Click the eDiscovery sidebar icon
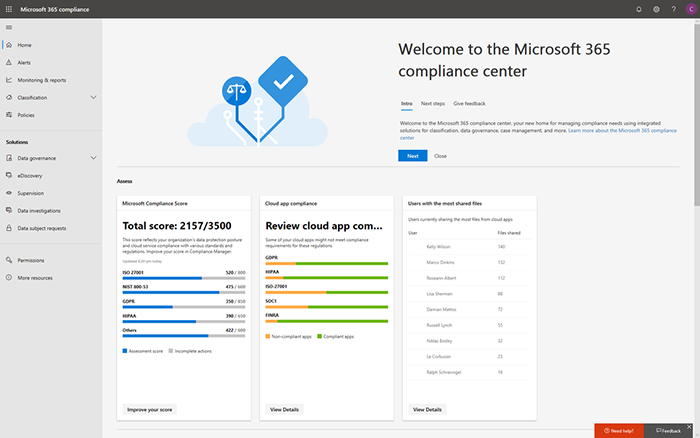Viewport: 700px width, 438px height. [x=9, y=175]
